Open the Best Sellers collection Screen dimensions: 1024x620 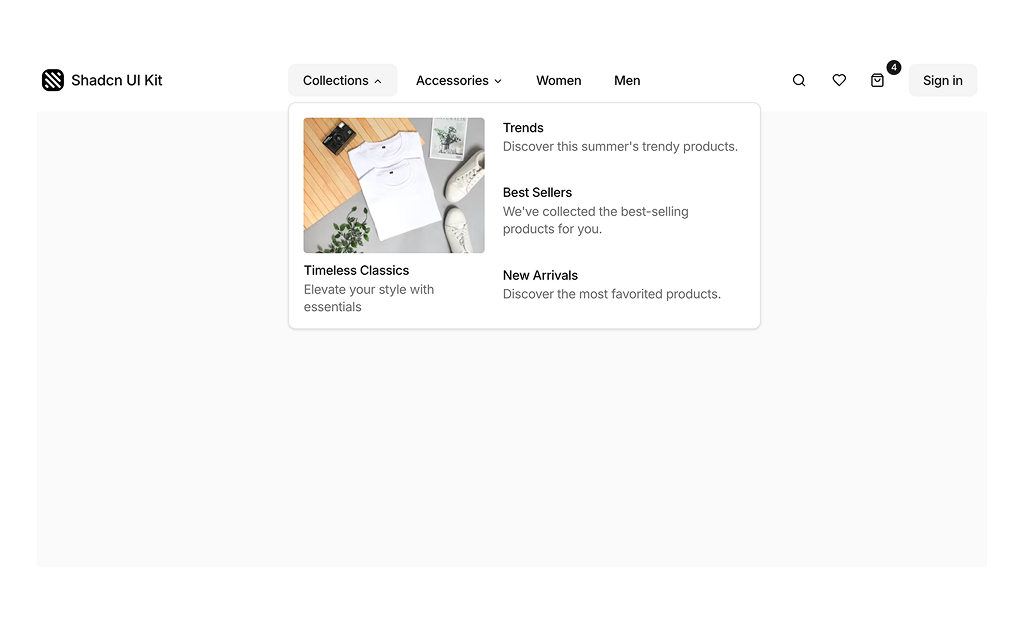[537, 192]
